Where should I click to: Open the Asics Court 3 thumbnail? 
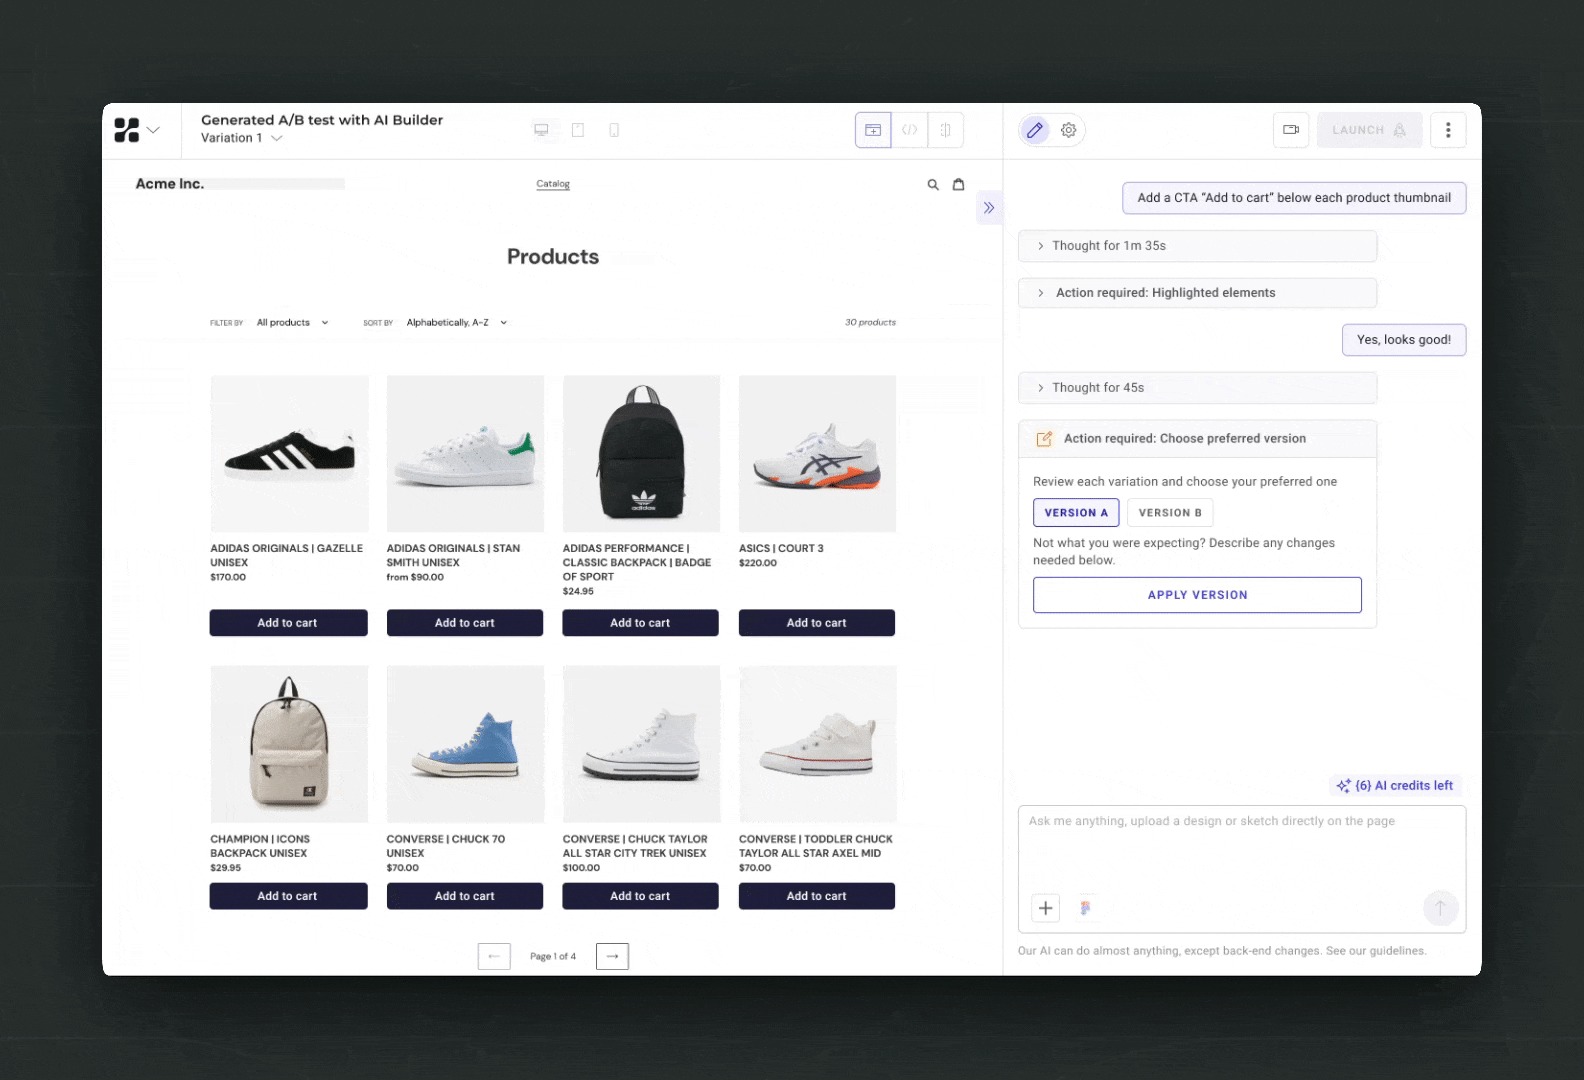tap(817, 454)
